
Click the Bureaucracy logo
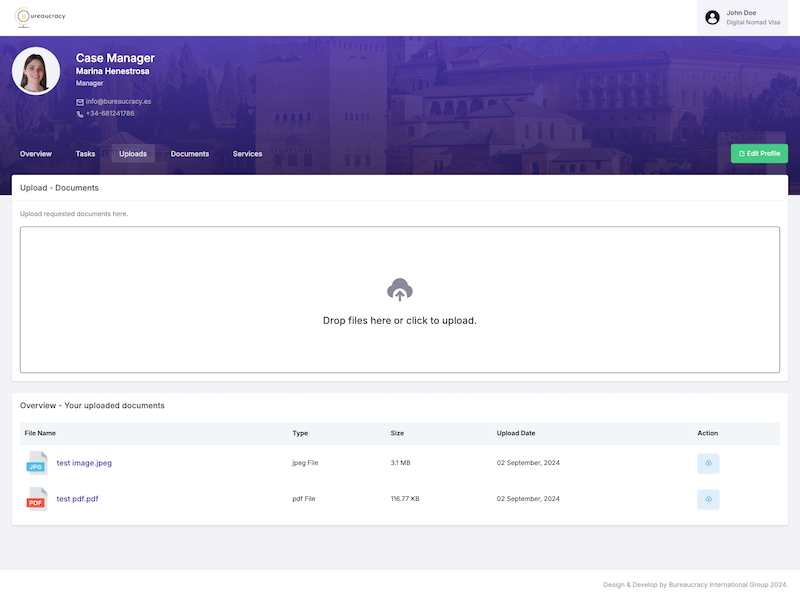point(40,17)
